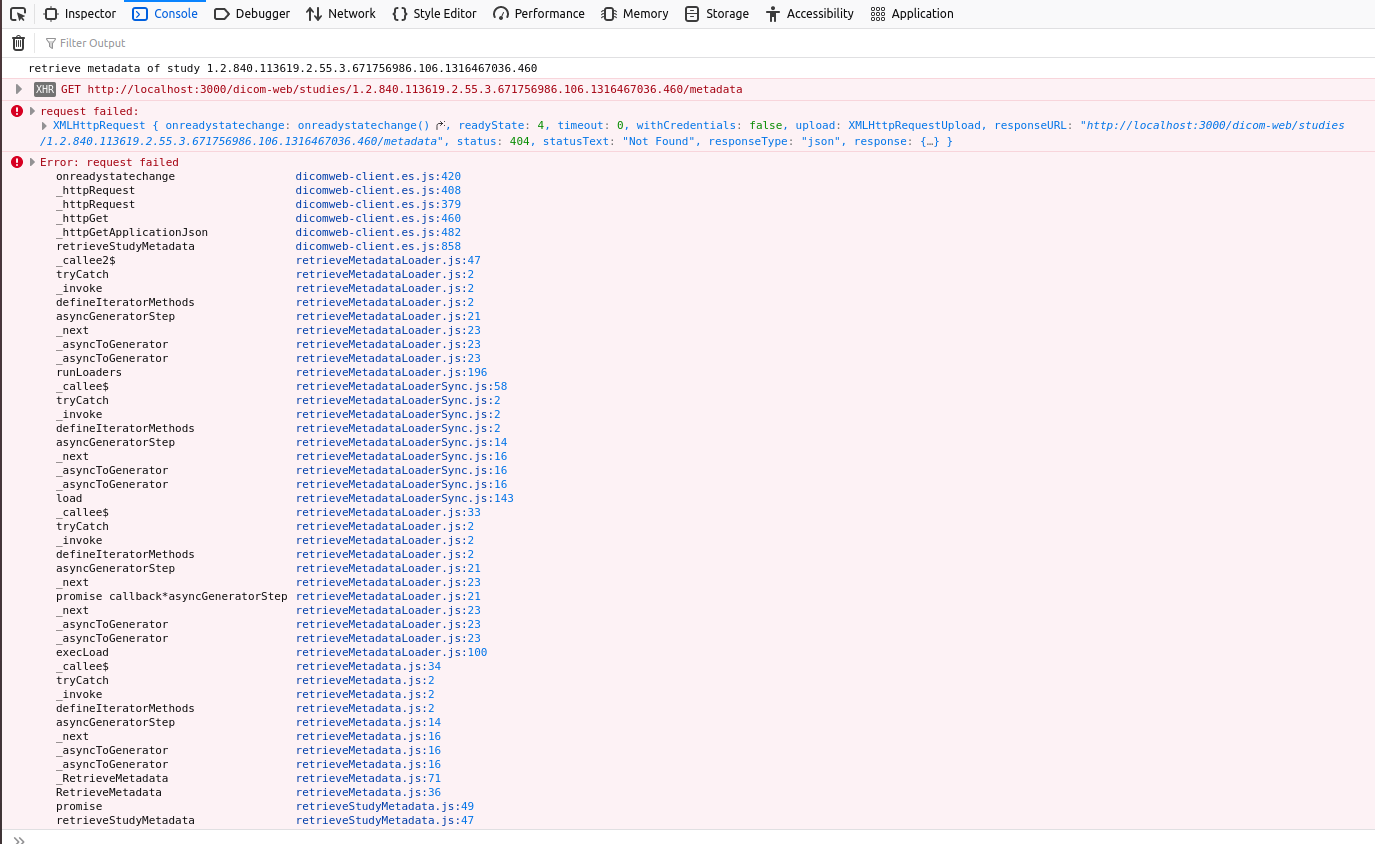The width and height of the screenshot is (1375, 844).
Task: Click the Style Editor braces icon
Action: (400, 13)
